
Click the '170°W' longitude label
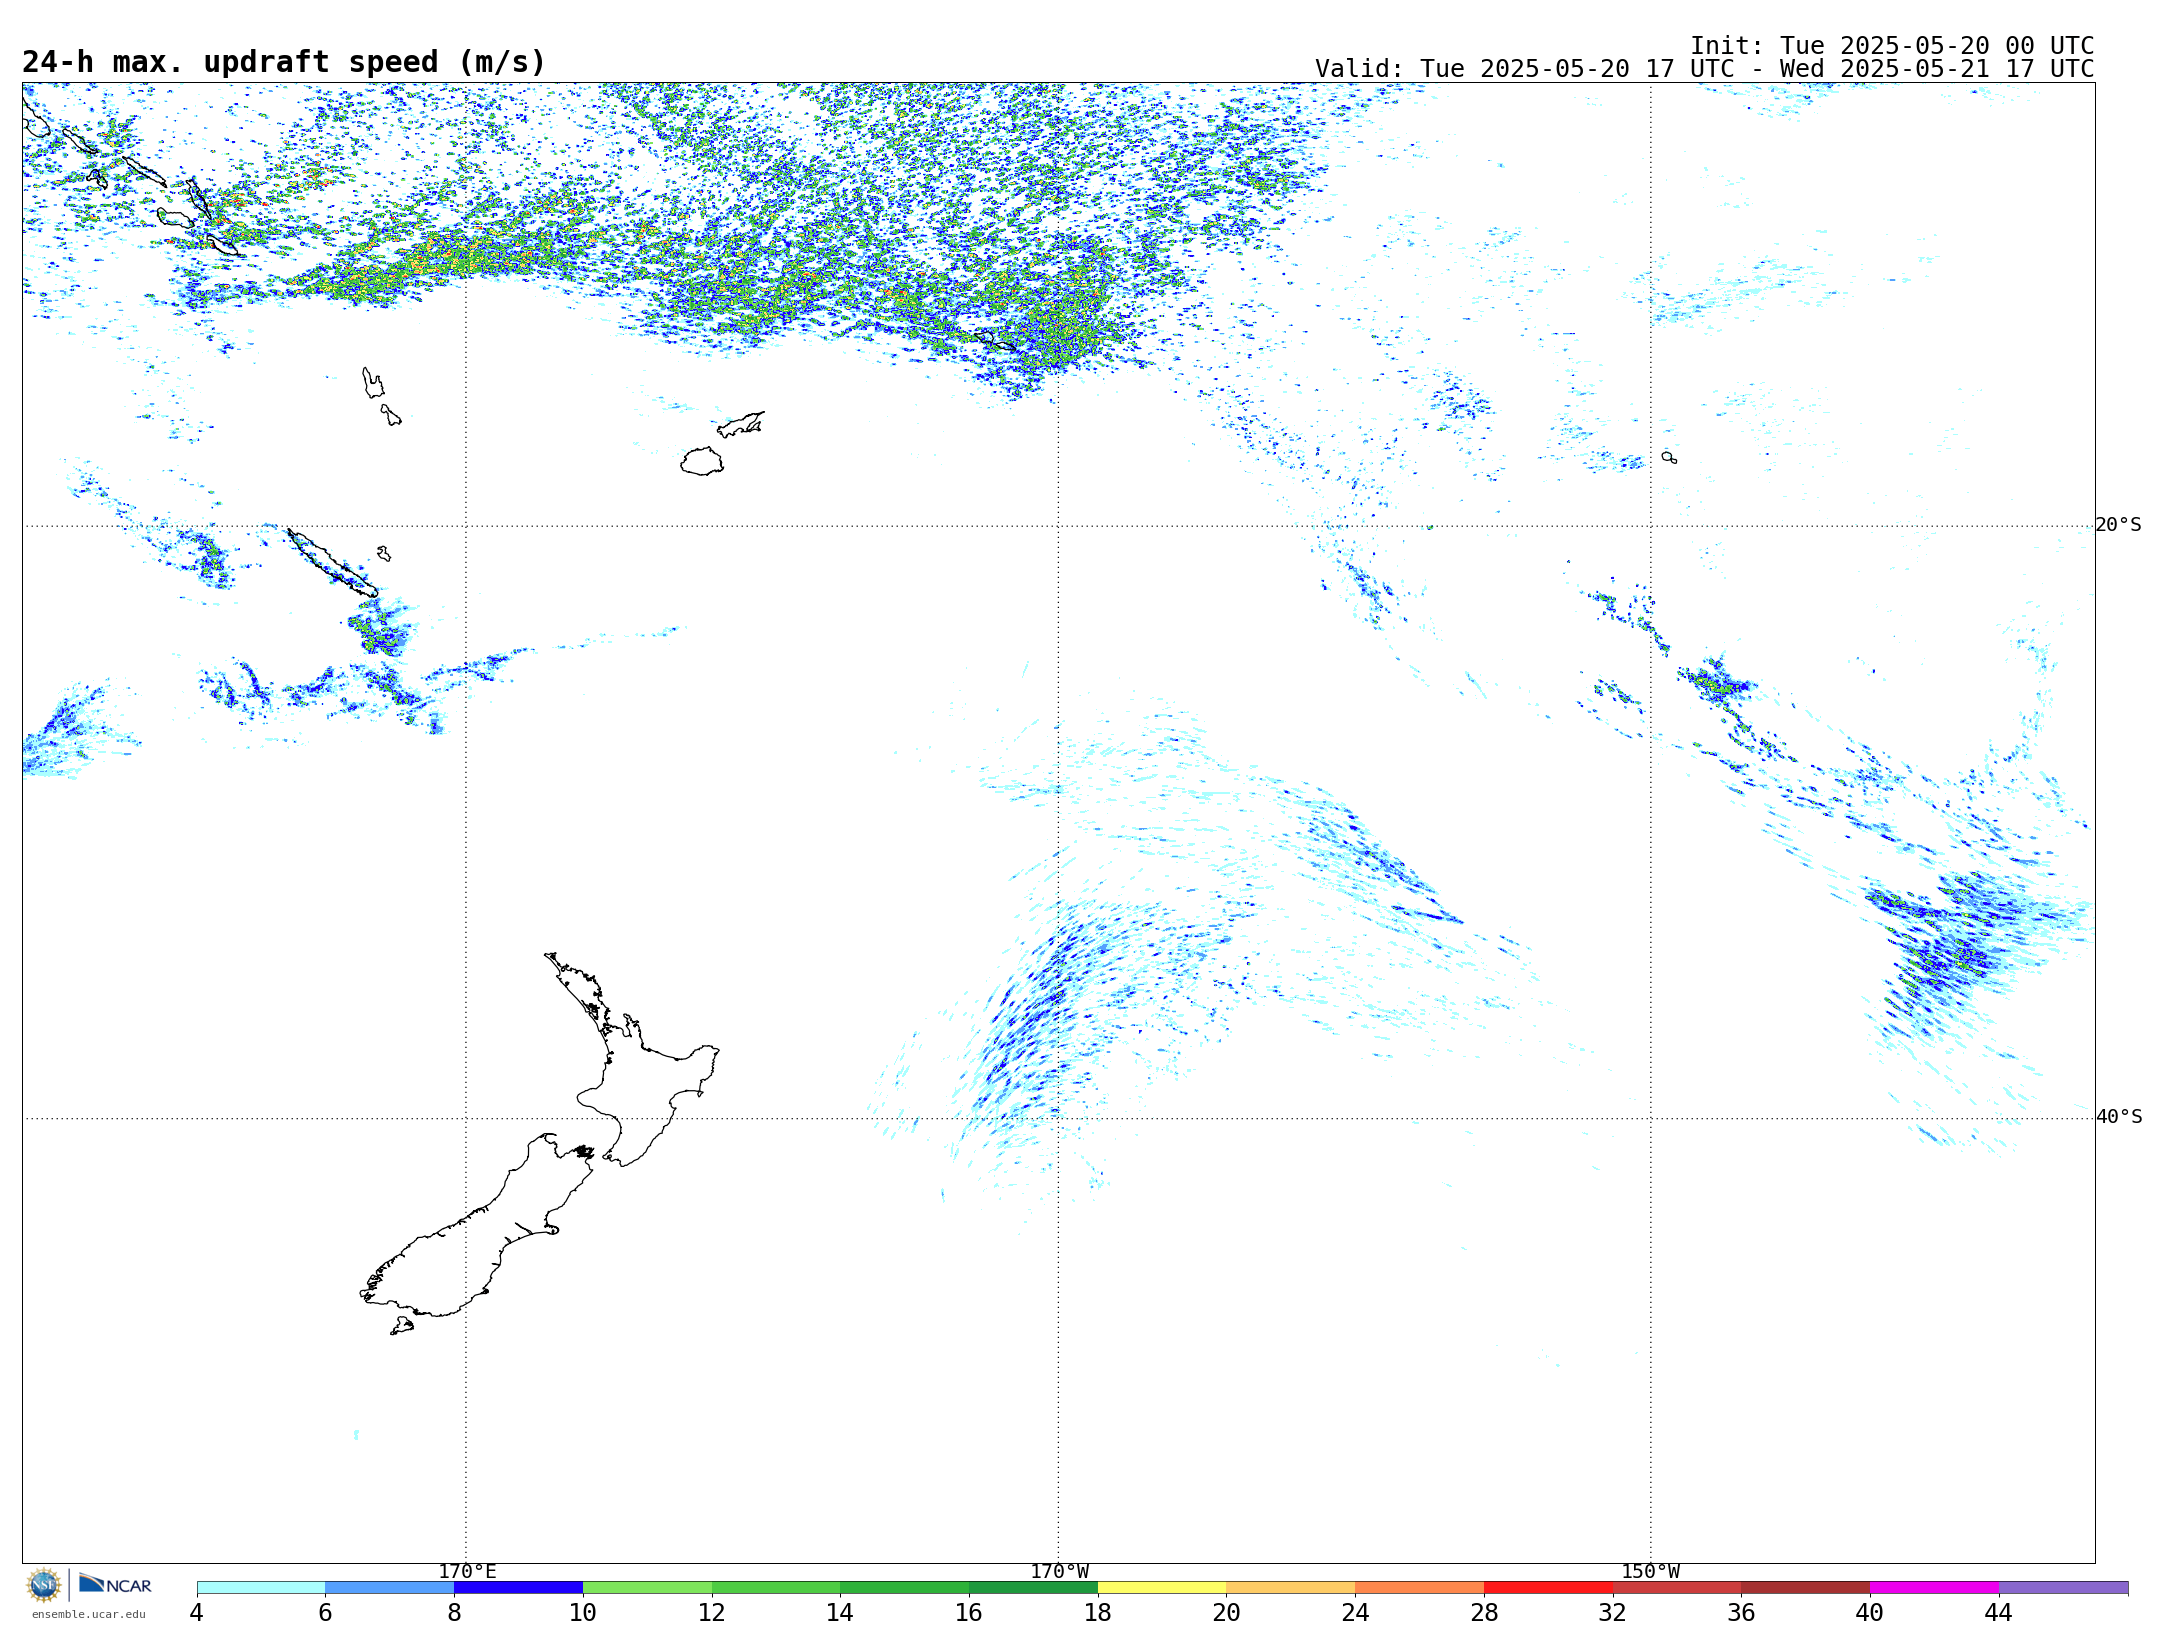1059,1572
